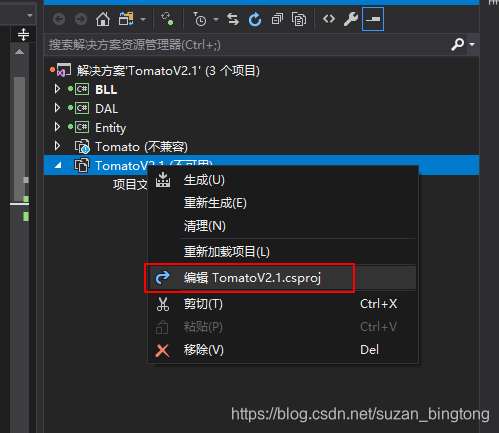Choose 重新加载项目(L) menu item

283,252
